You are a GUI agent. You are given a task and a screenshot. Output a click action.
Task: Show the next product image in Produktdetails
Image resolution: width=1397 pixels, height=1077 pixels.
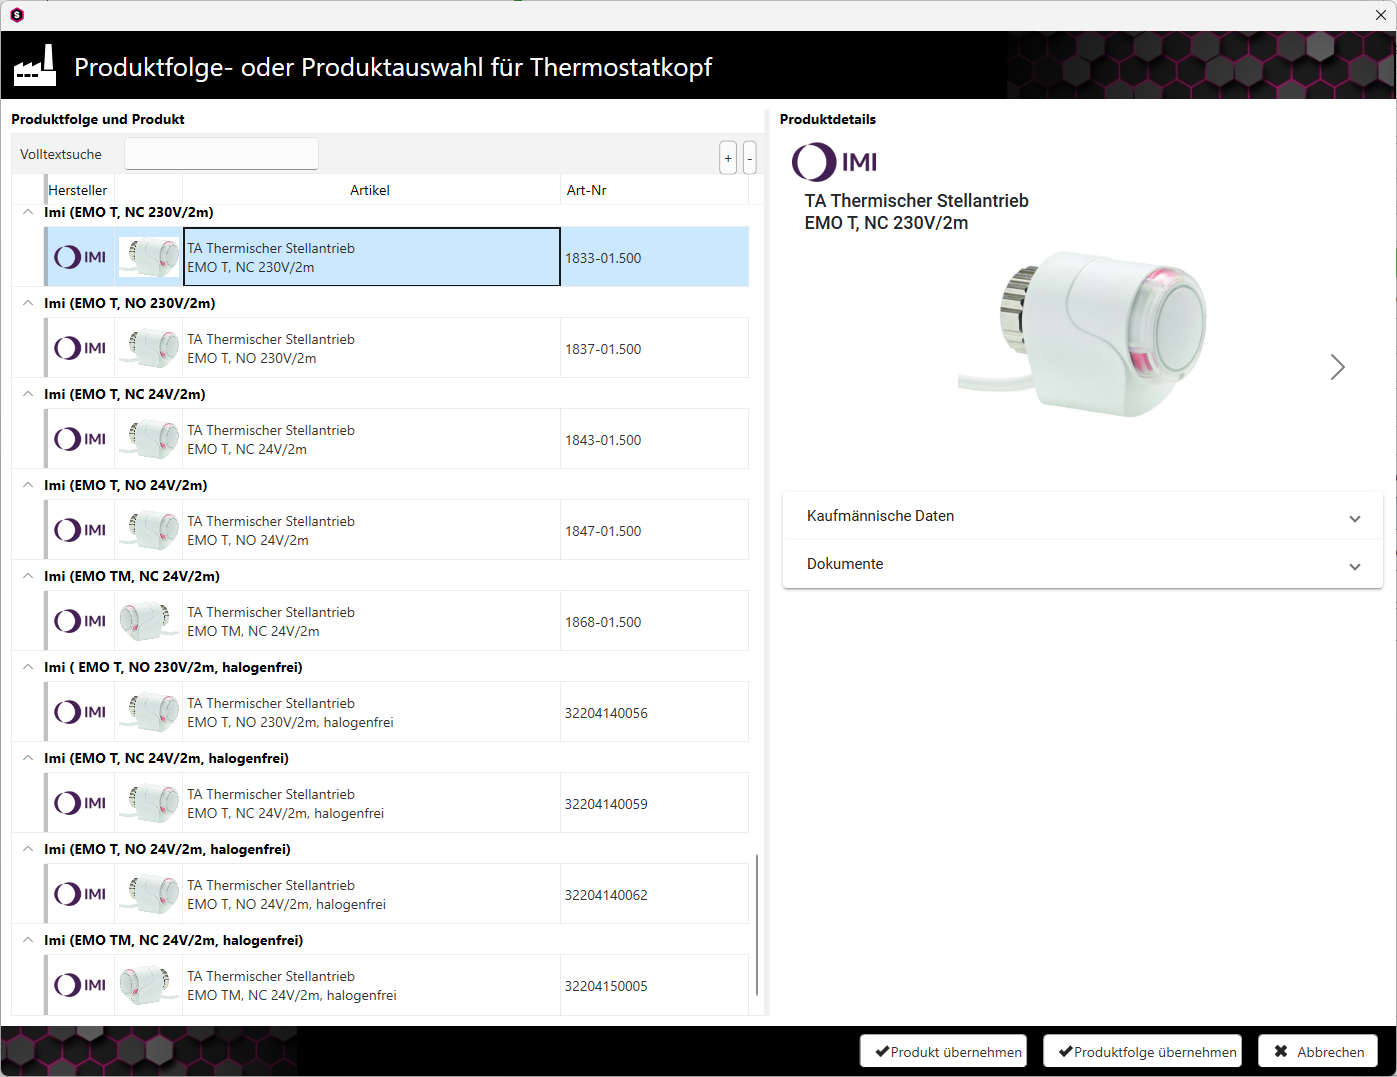pyautogui.click(x=1337, y=367)
